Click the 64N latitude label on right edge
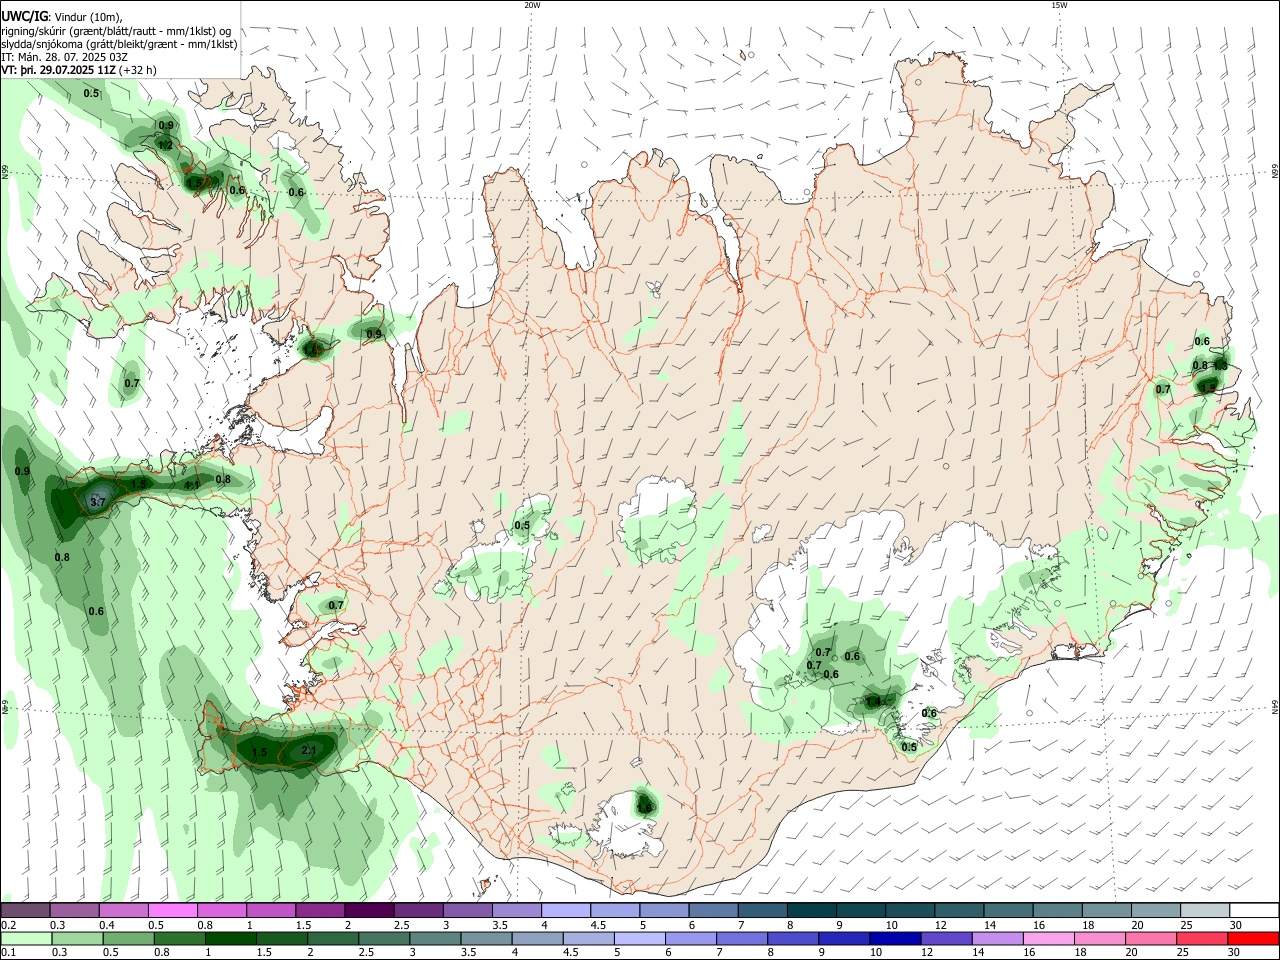The width and height of the screenshot is (1280, 960). [1275, 706]
